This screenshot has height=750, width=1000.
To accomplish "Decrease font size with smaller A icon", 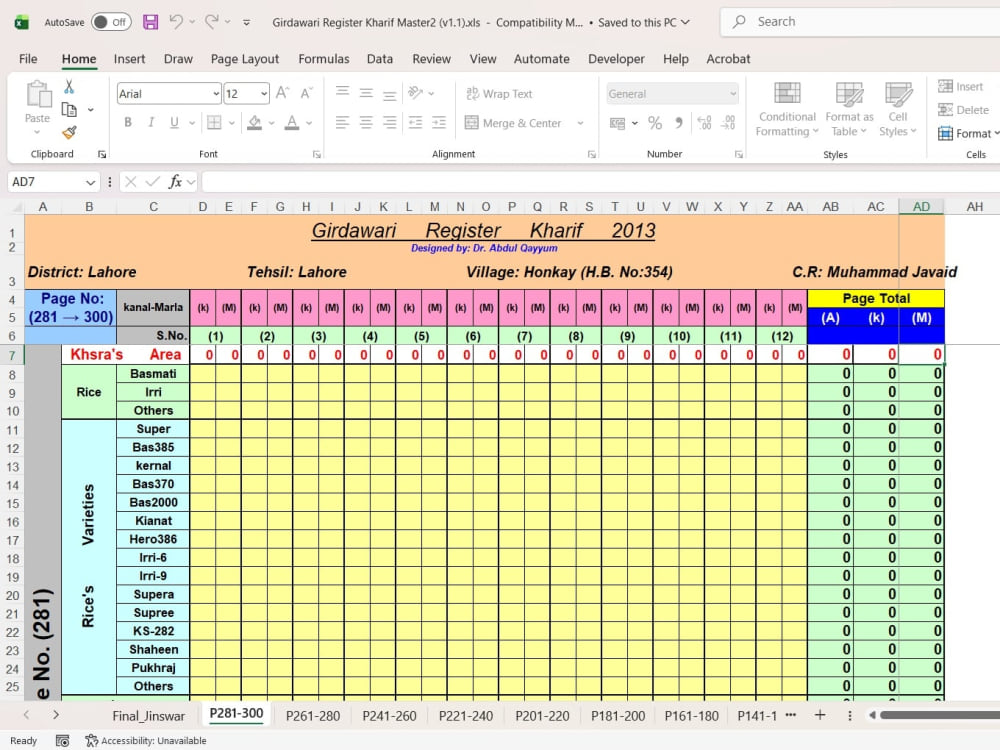I will 307,94.
